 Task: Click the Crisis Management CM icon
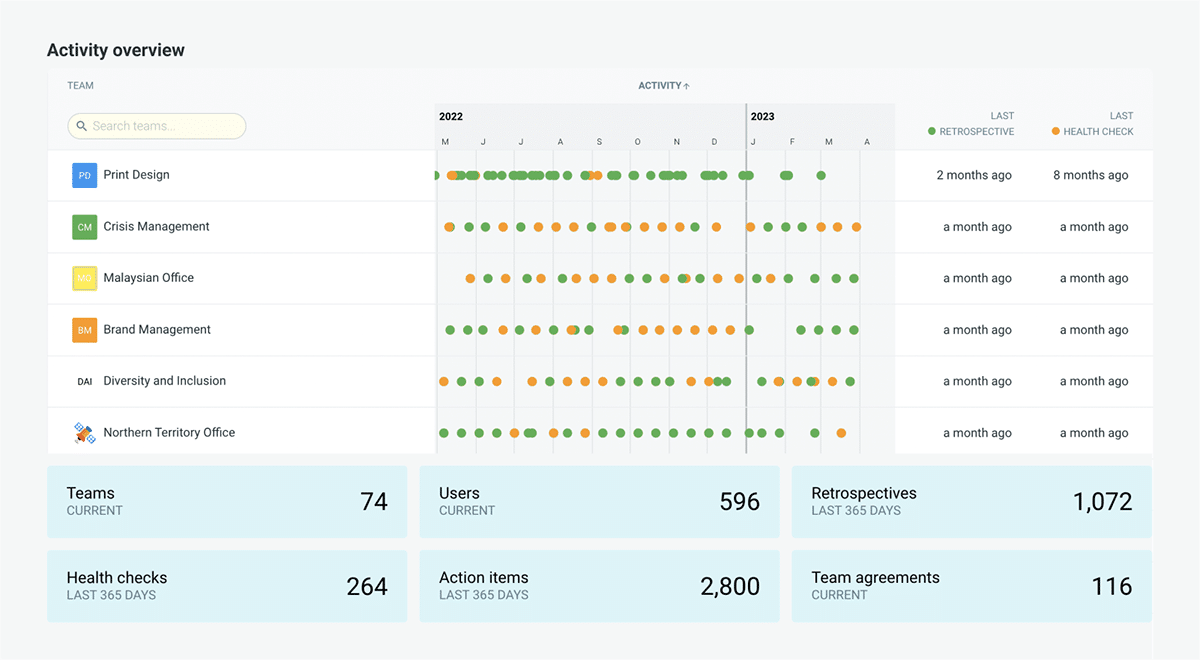tap(84, 227)
